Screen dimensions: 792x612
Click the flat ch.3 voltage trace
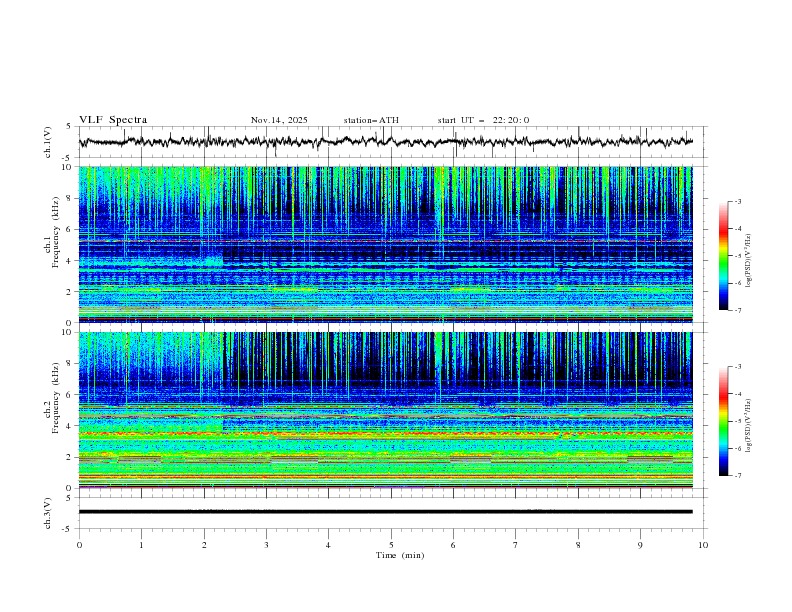pos(385,512)
